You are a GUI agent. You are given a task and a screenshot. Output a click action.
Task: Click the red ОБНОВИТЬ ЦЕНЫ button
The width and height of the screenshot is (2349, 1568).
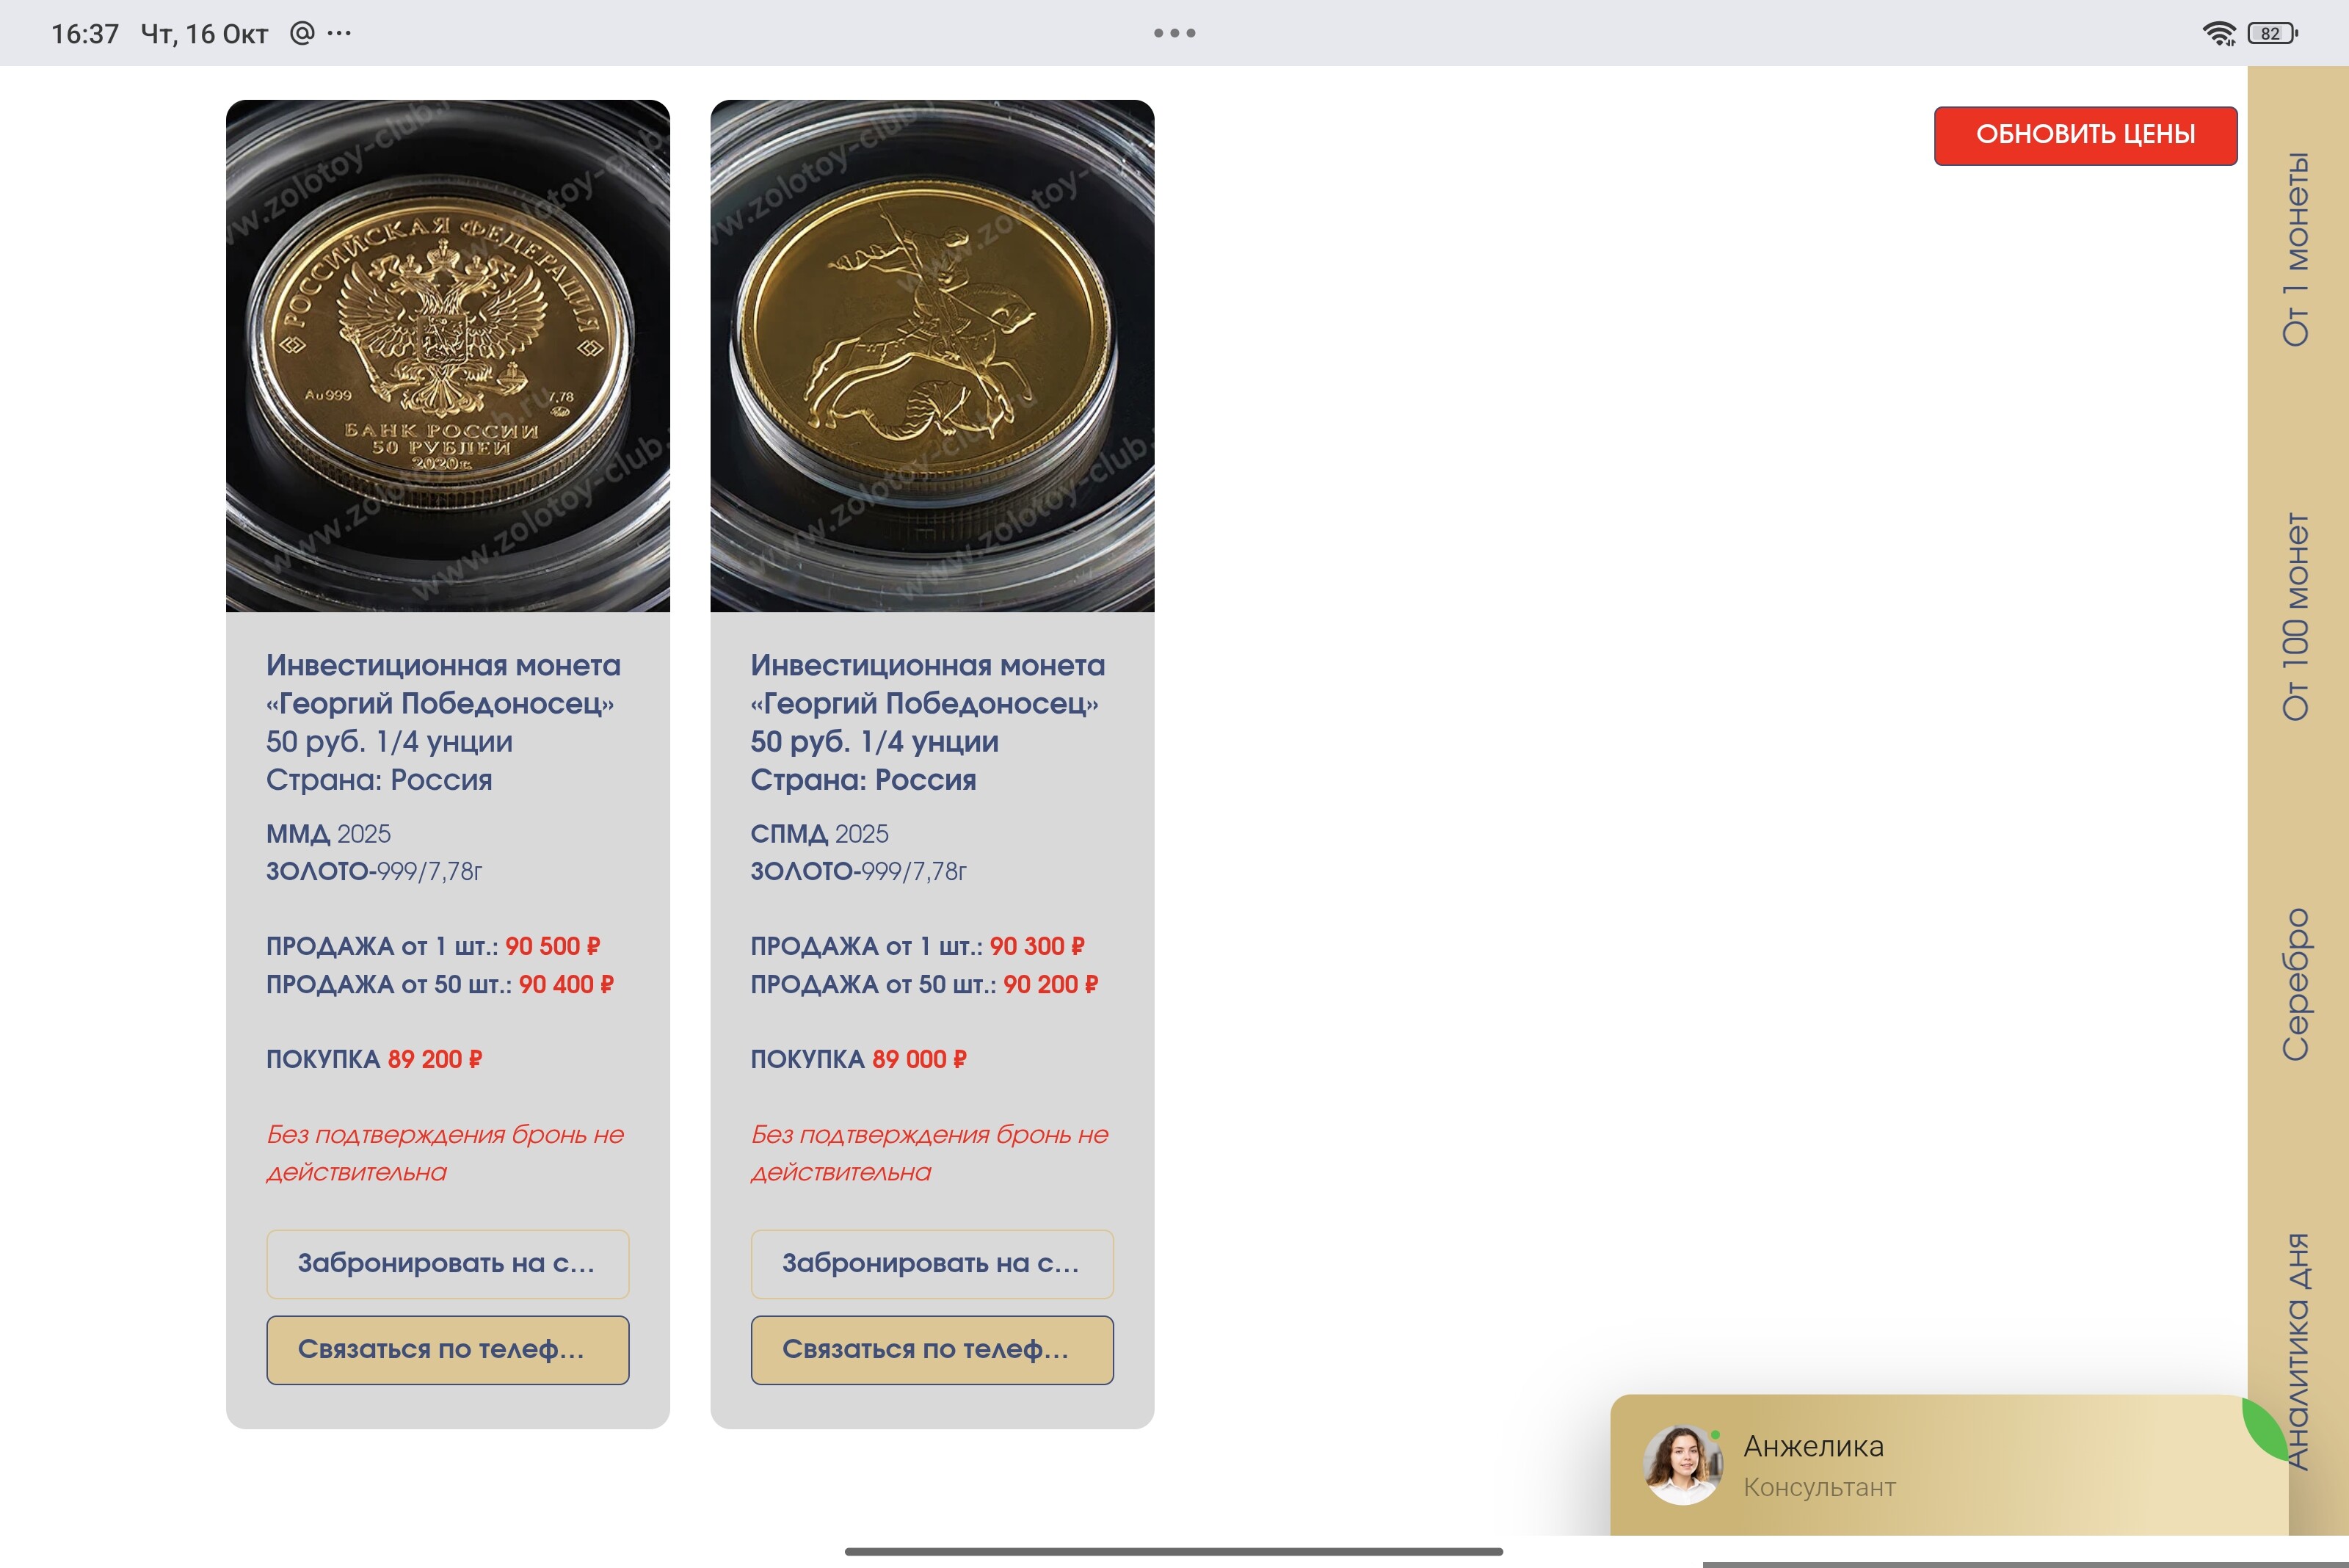click(2085, 135)
